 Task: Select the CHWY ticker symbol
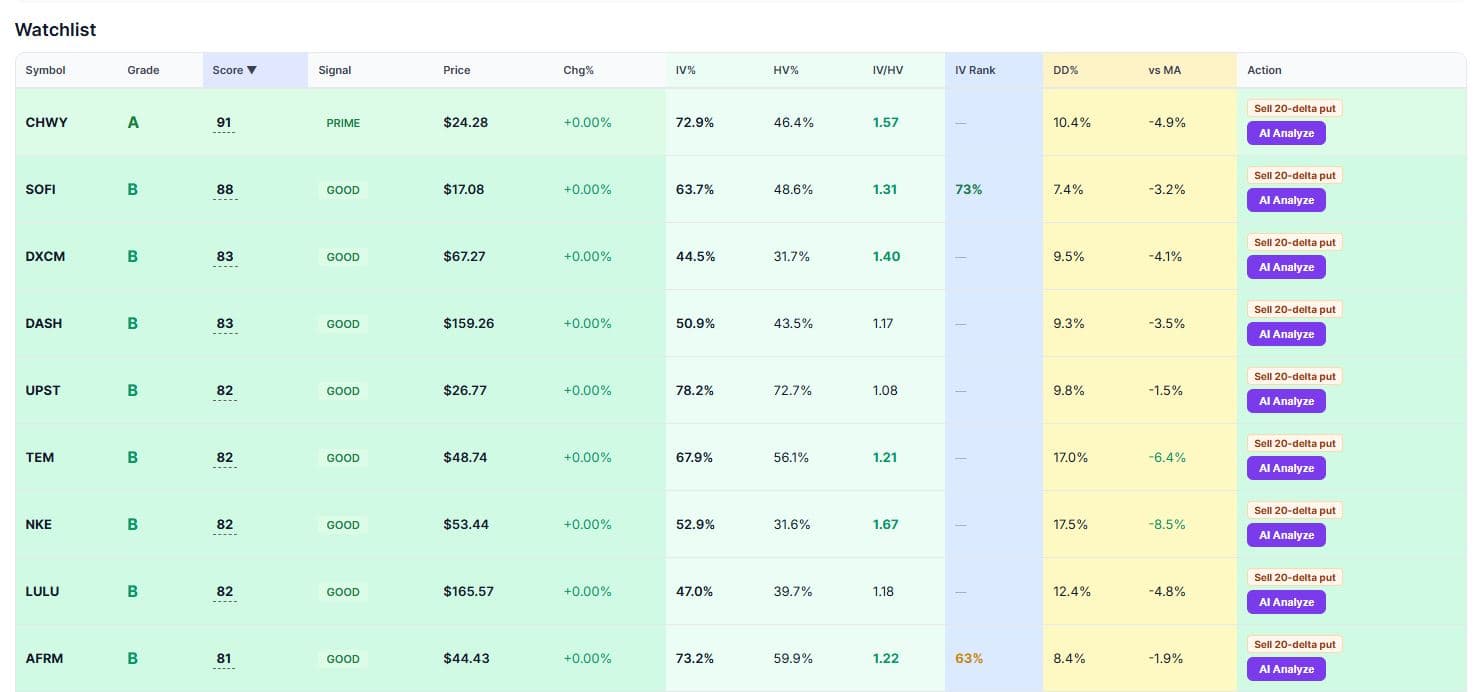click(46, 122)
